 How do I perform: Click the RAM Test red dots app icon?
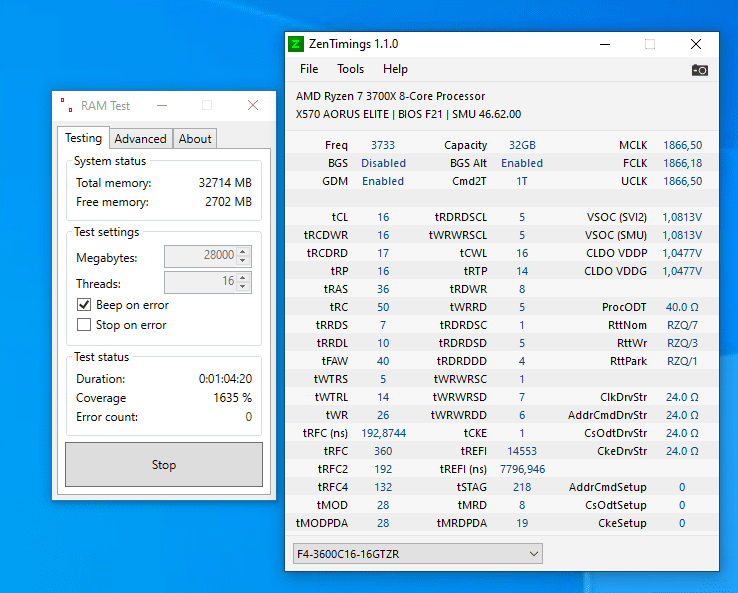(66, 105)
